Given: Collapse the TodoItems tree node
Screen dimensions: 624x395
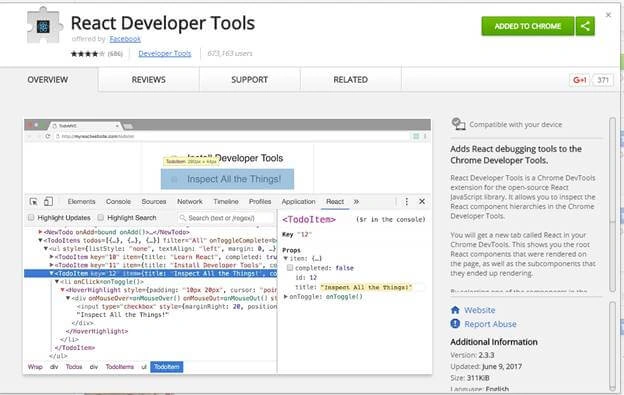Looking at the screenshot, I should point(41,240).
